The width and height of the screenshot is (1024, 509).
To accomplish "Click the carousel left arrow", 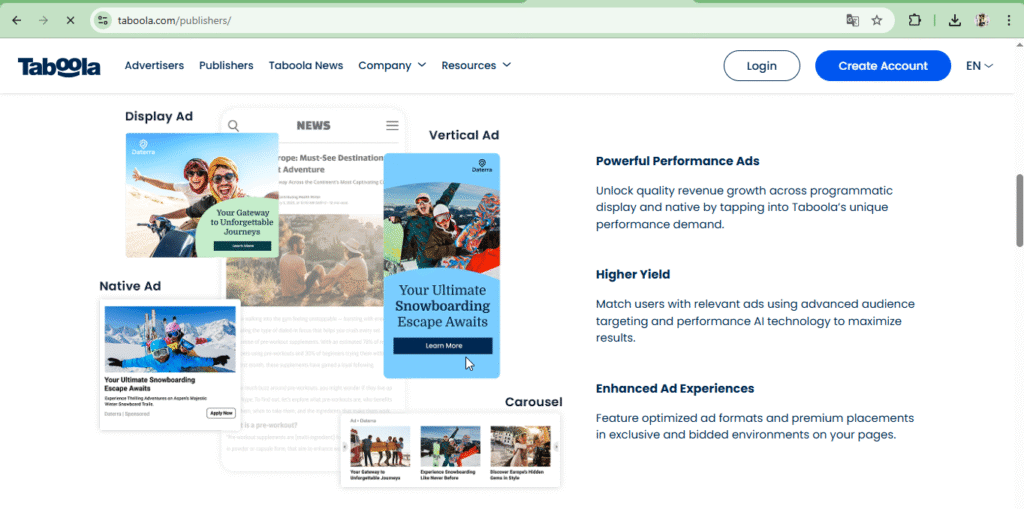I will [345, 446].
